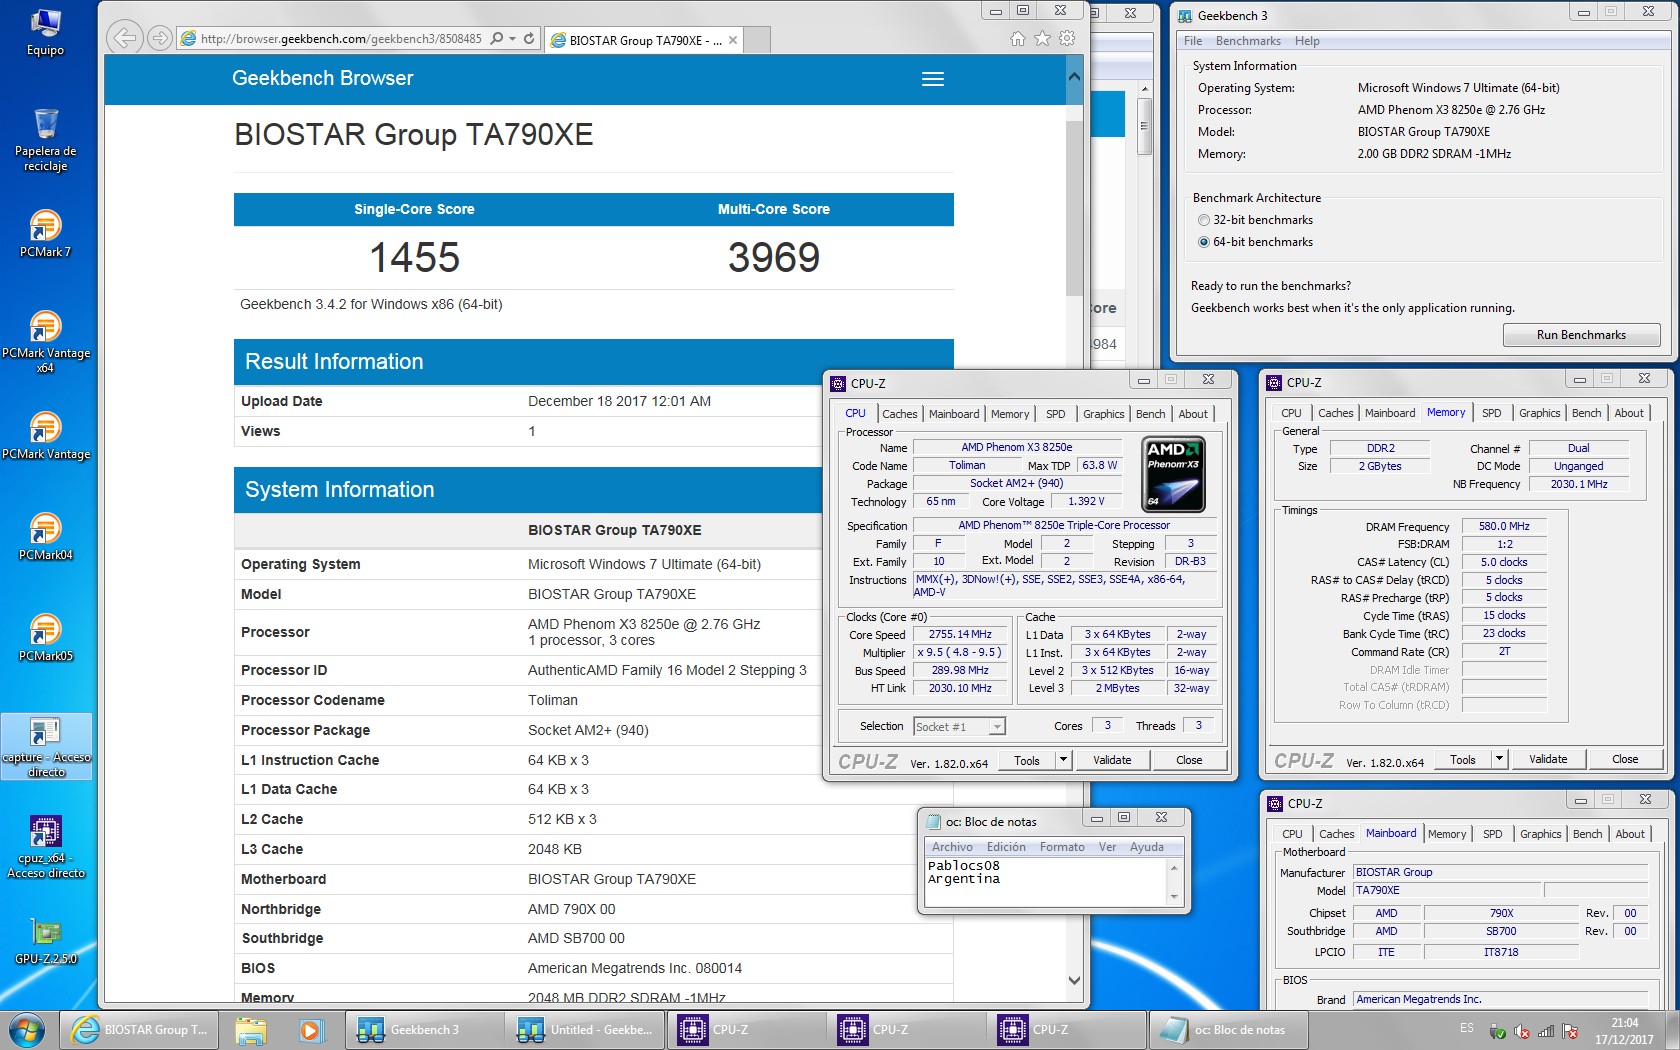Click the volume icon in system tray

1522,1031
